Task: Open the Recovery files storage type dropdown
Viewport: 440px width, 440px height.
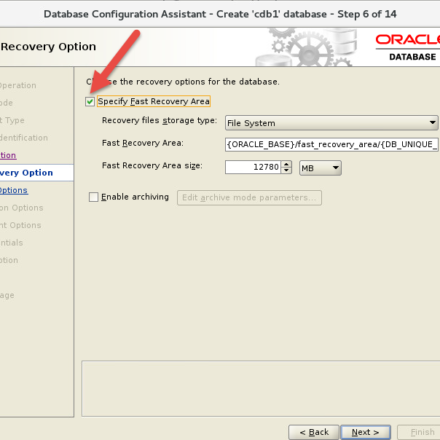Action: point(332,123)
